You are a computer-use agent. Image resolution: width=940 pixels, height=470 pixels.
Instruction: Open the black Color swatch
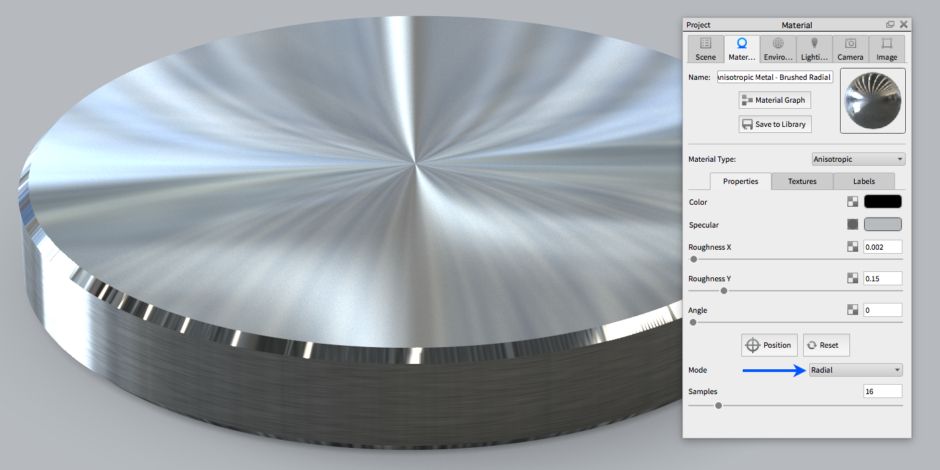[x=883, y=202]
